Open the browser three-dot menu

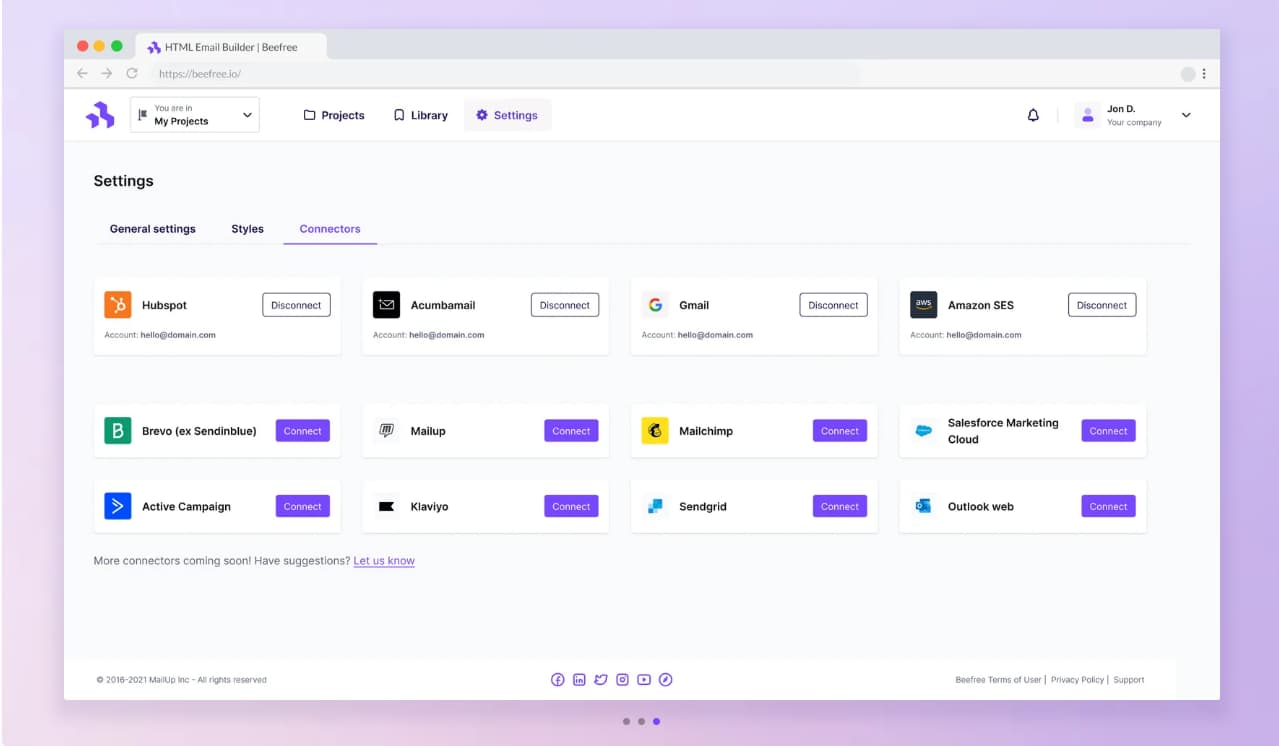[1204, 73]
